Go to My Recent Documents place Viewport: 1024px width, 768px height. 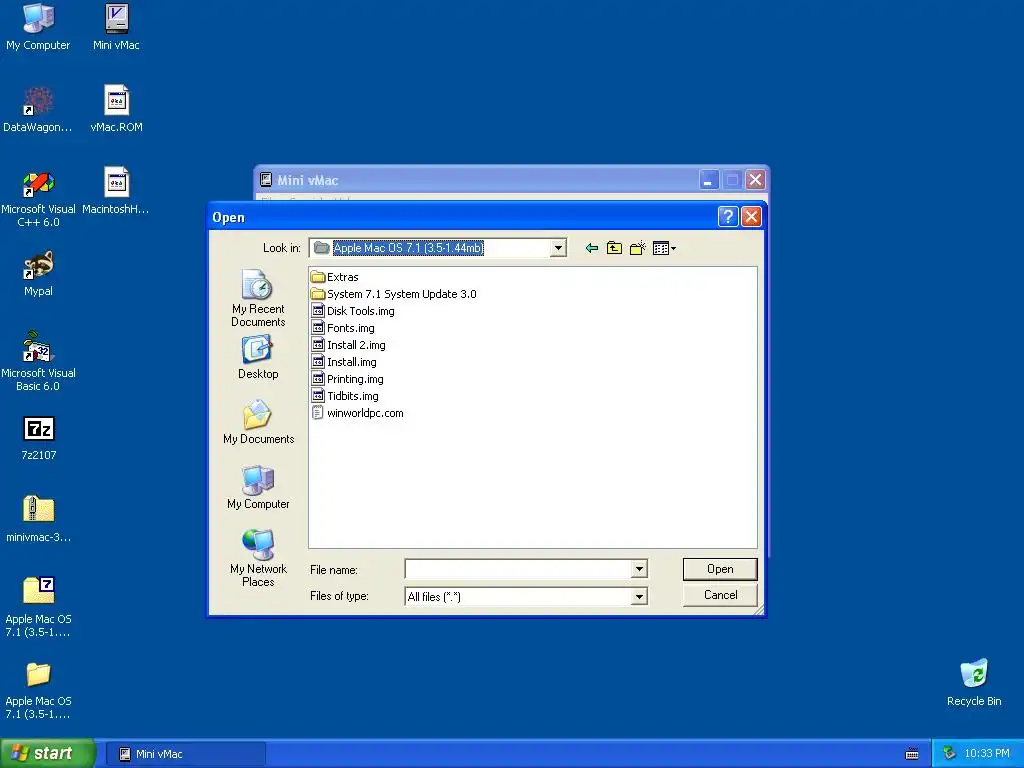[258, 298]
